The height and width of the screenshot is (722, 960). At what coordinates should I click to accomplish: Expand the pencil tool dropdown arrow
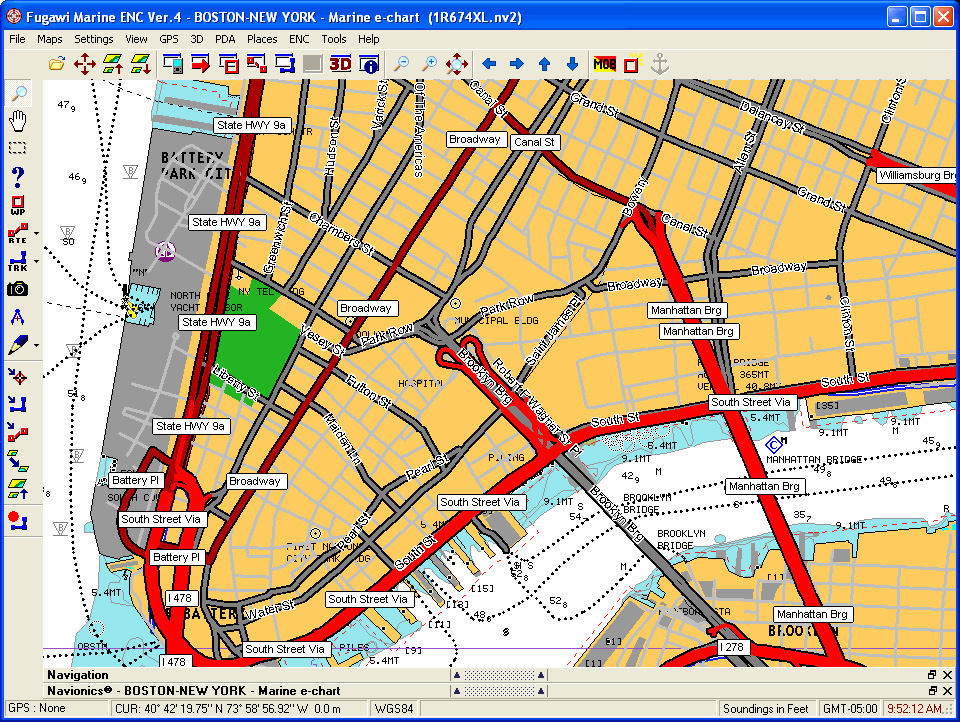pos(36,345)
